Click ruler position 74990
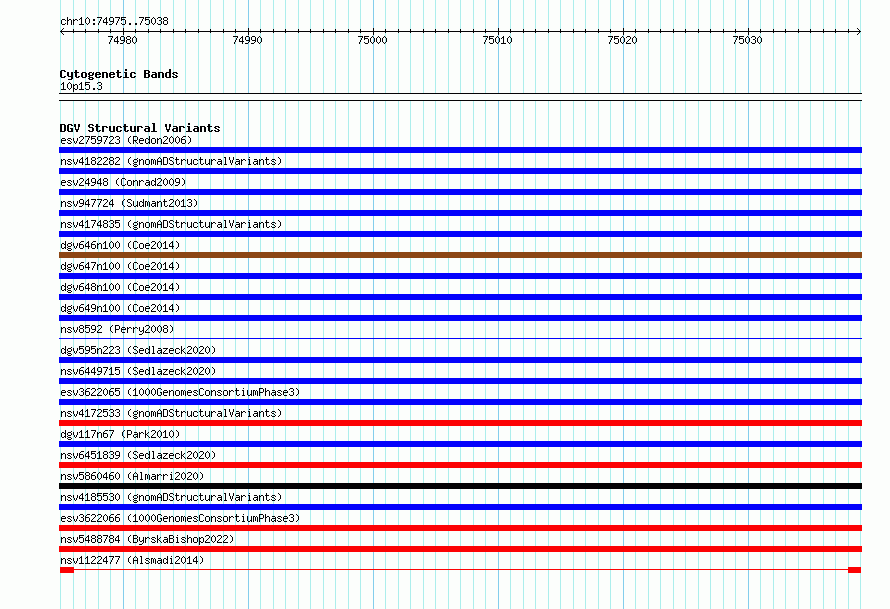This screenshot has height=609, width=890. click(x=247, y=40)
